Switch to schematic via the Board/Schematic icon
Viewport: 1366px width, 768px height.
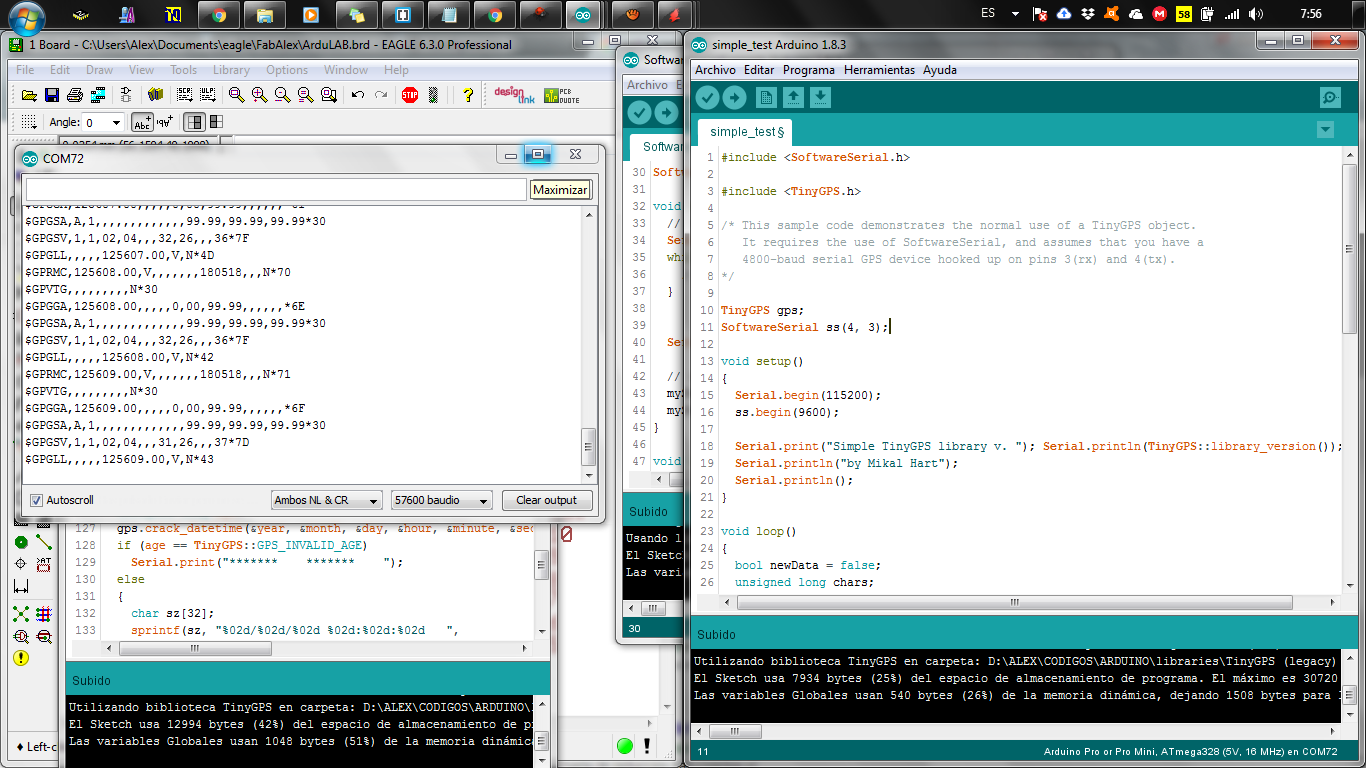(126, 95)
